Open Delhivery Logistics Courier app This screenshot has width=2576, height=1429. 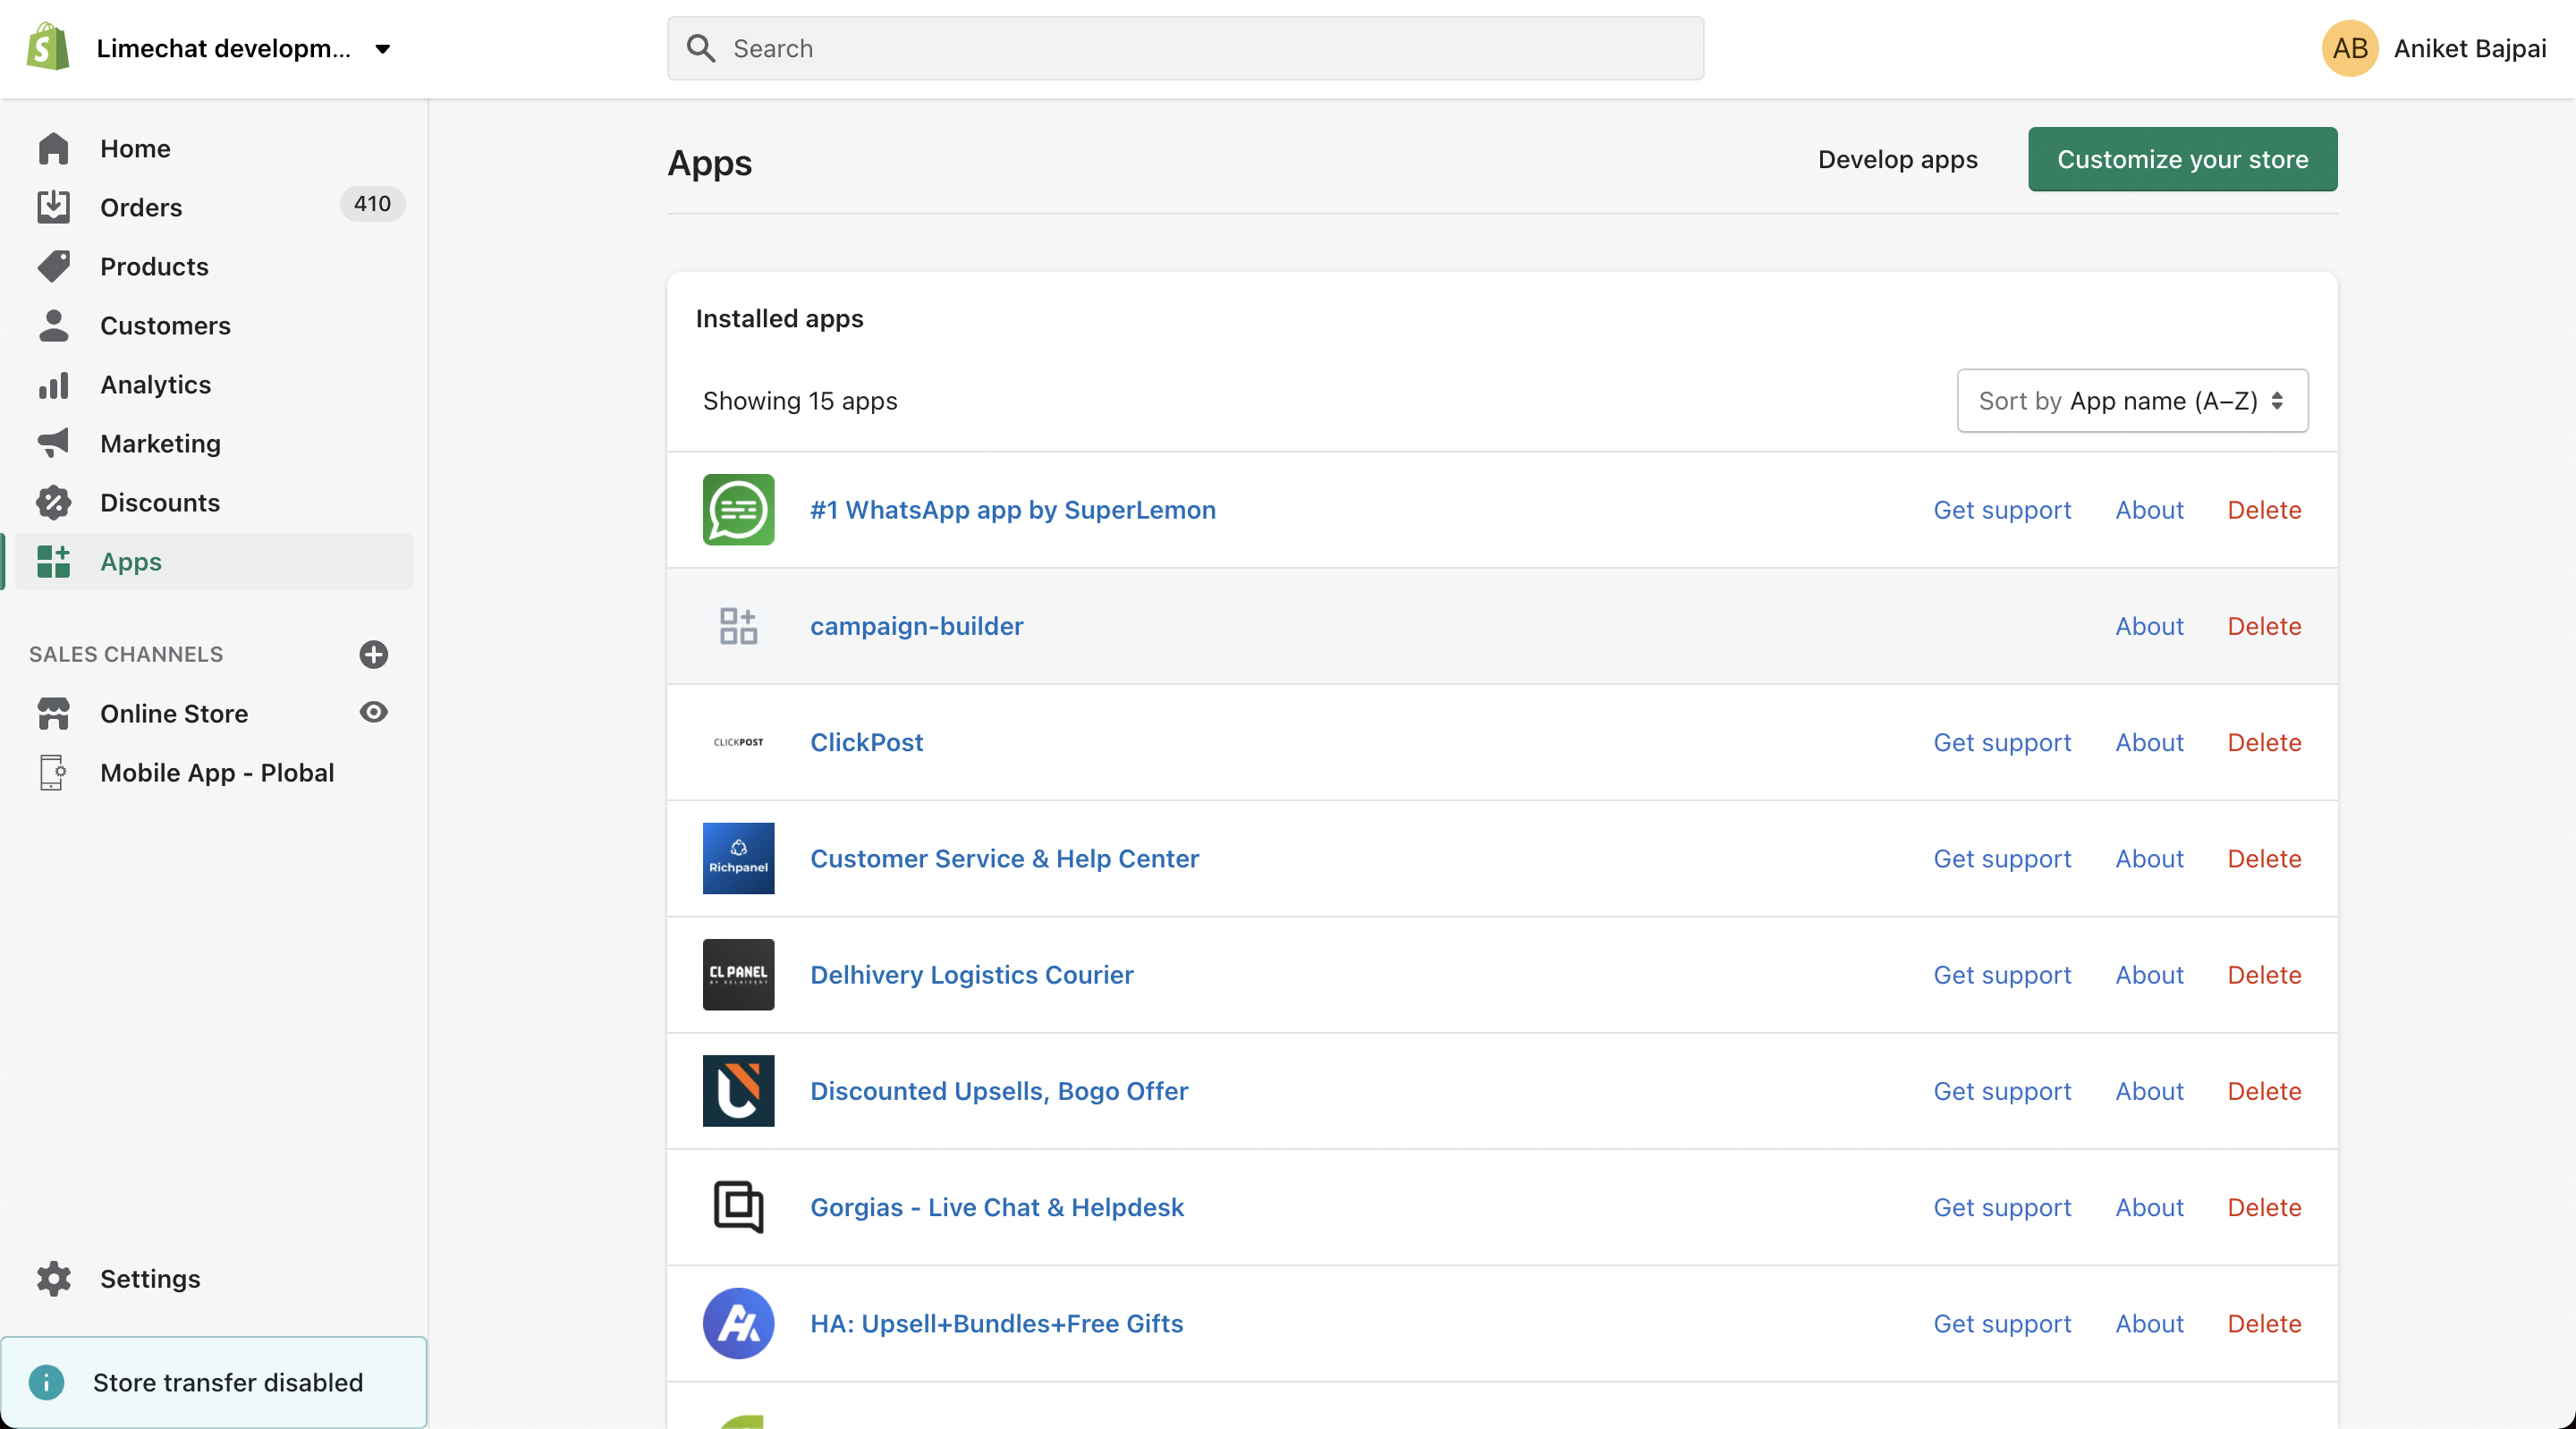tap(971, 975)
